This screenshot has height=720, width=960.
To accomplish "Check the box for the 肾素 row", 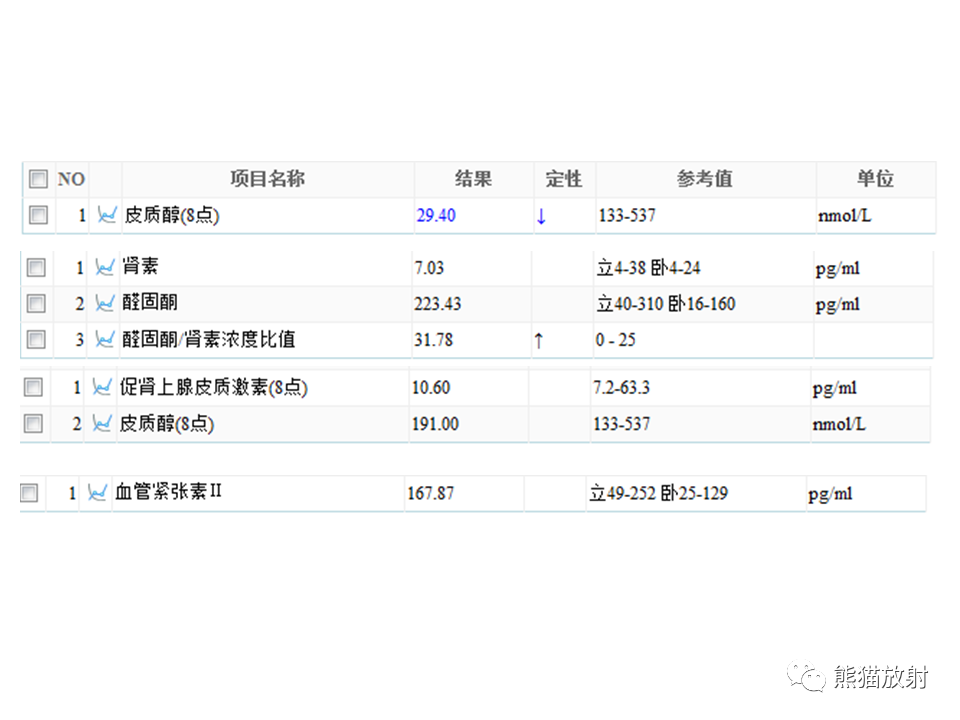I will [36, 268].
